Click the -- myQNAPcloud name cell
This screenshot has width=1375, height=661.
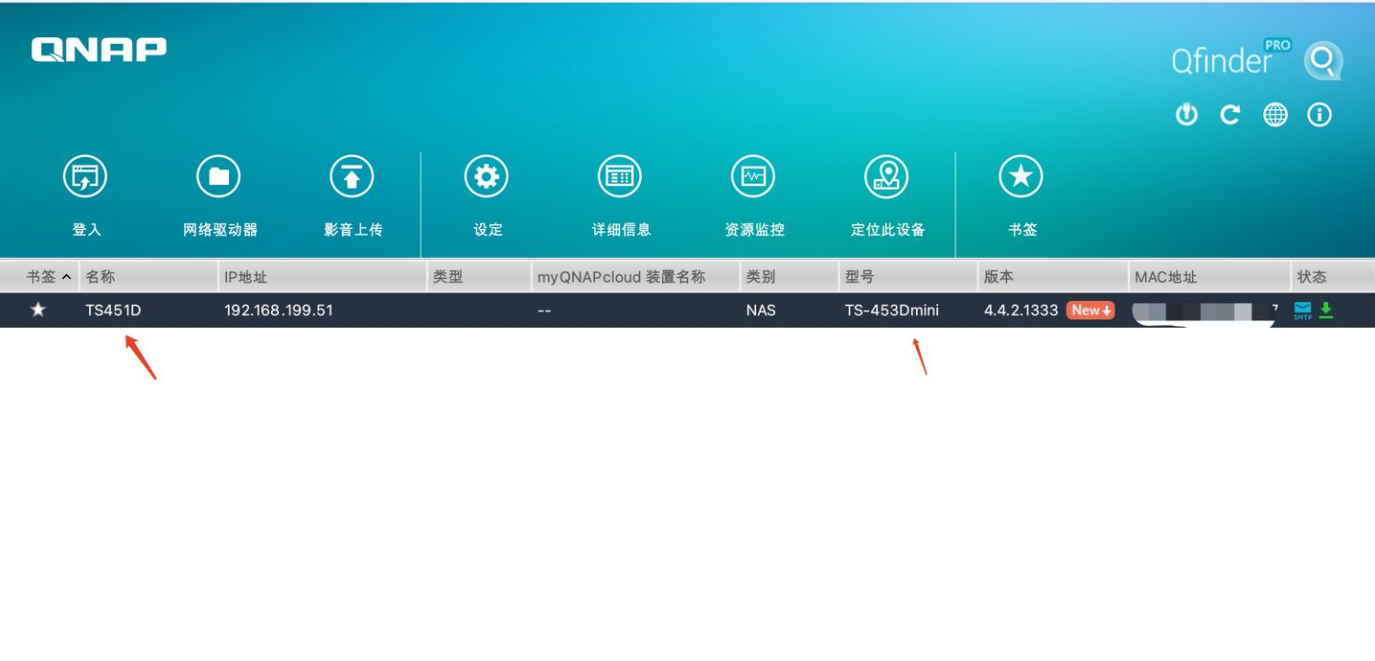[x=544, y=310]
